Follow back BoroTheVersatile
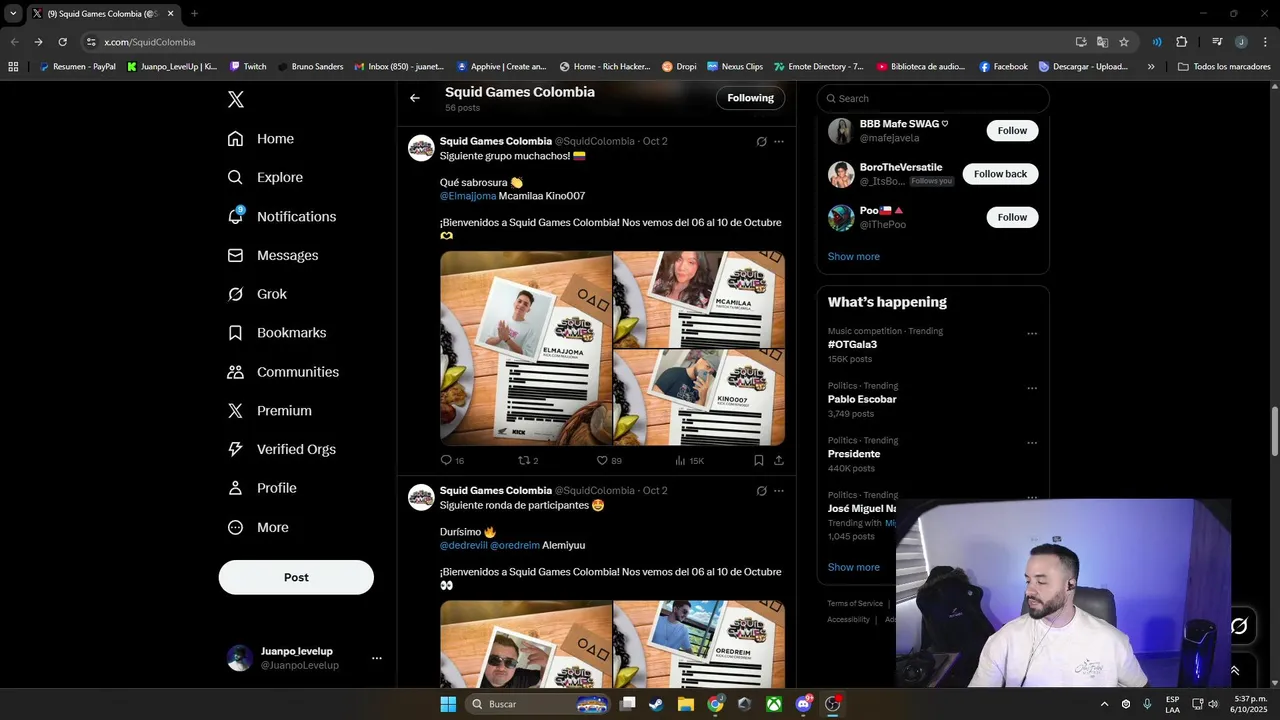This screenshot has height=720, width=1280. coord(1000,174)
